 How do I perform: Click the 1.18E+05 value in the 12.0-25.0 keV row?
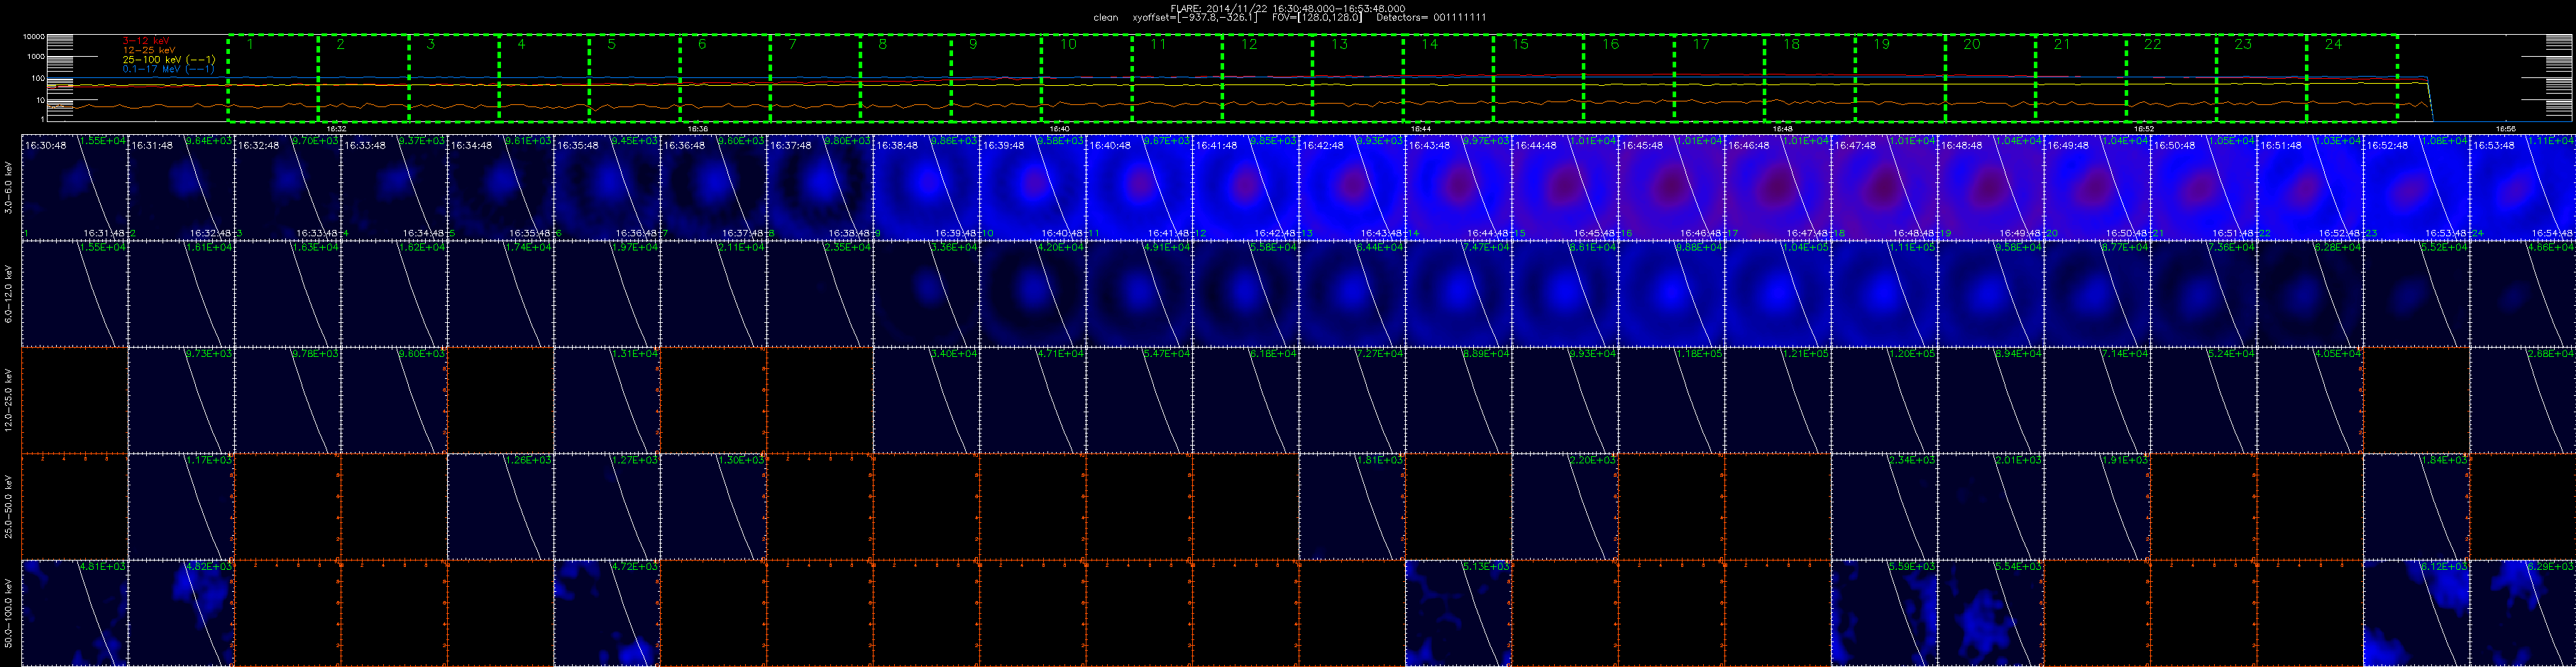tap(1702, 354)
